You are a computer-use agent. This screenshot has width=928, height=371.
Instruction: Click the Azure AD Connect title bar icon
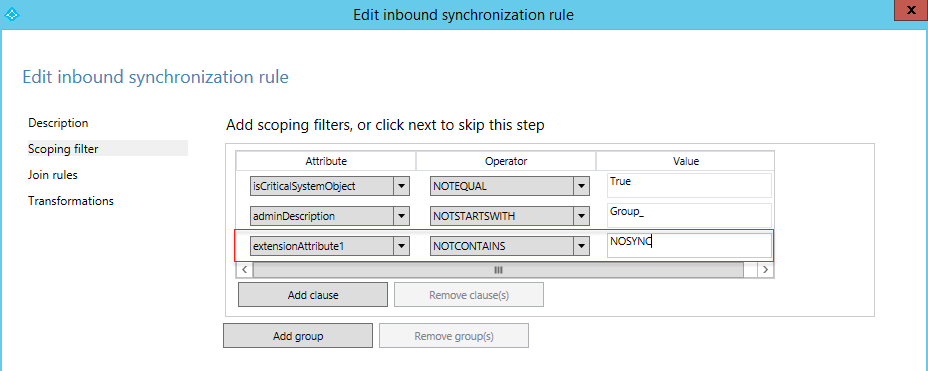12,14
